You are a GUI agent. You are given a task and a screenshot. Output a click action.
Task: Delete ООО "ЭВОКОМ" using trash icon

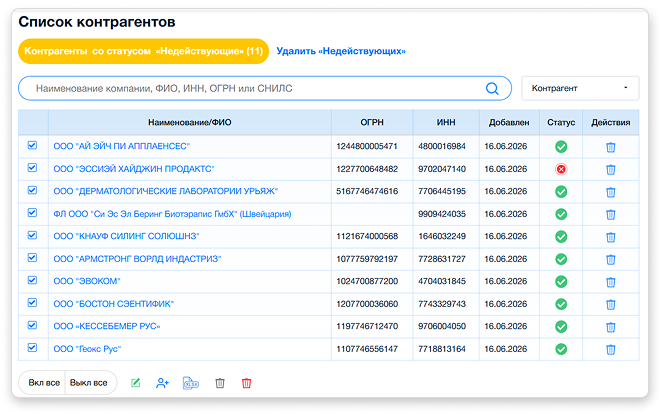(610, 282)
